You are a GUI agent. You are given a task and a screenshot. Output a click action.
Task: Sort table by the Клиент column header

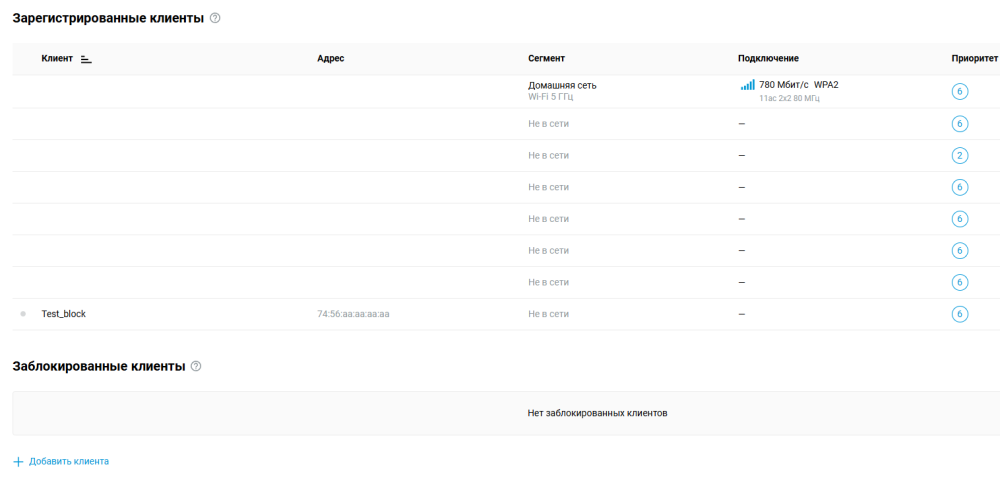point(57,59)
